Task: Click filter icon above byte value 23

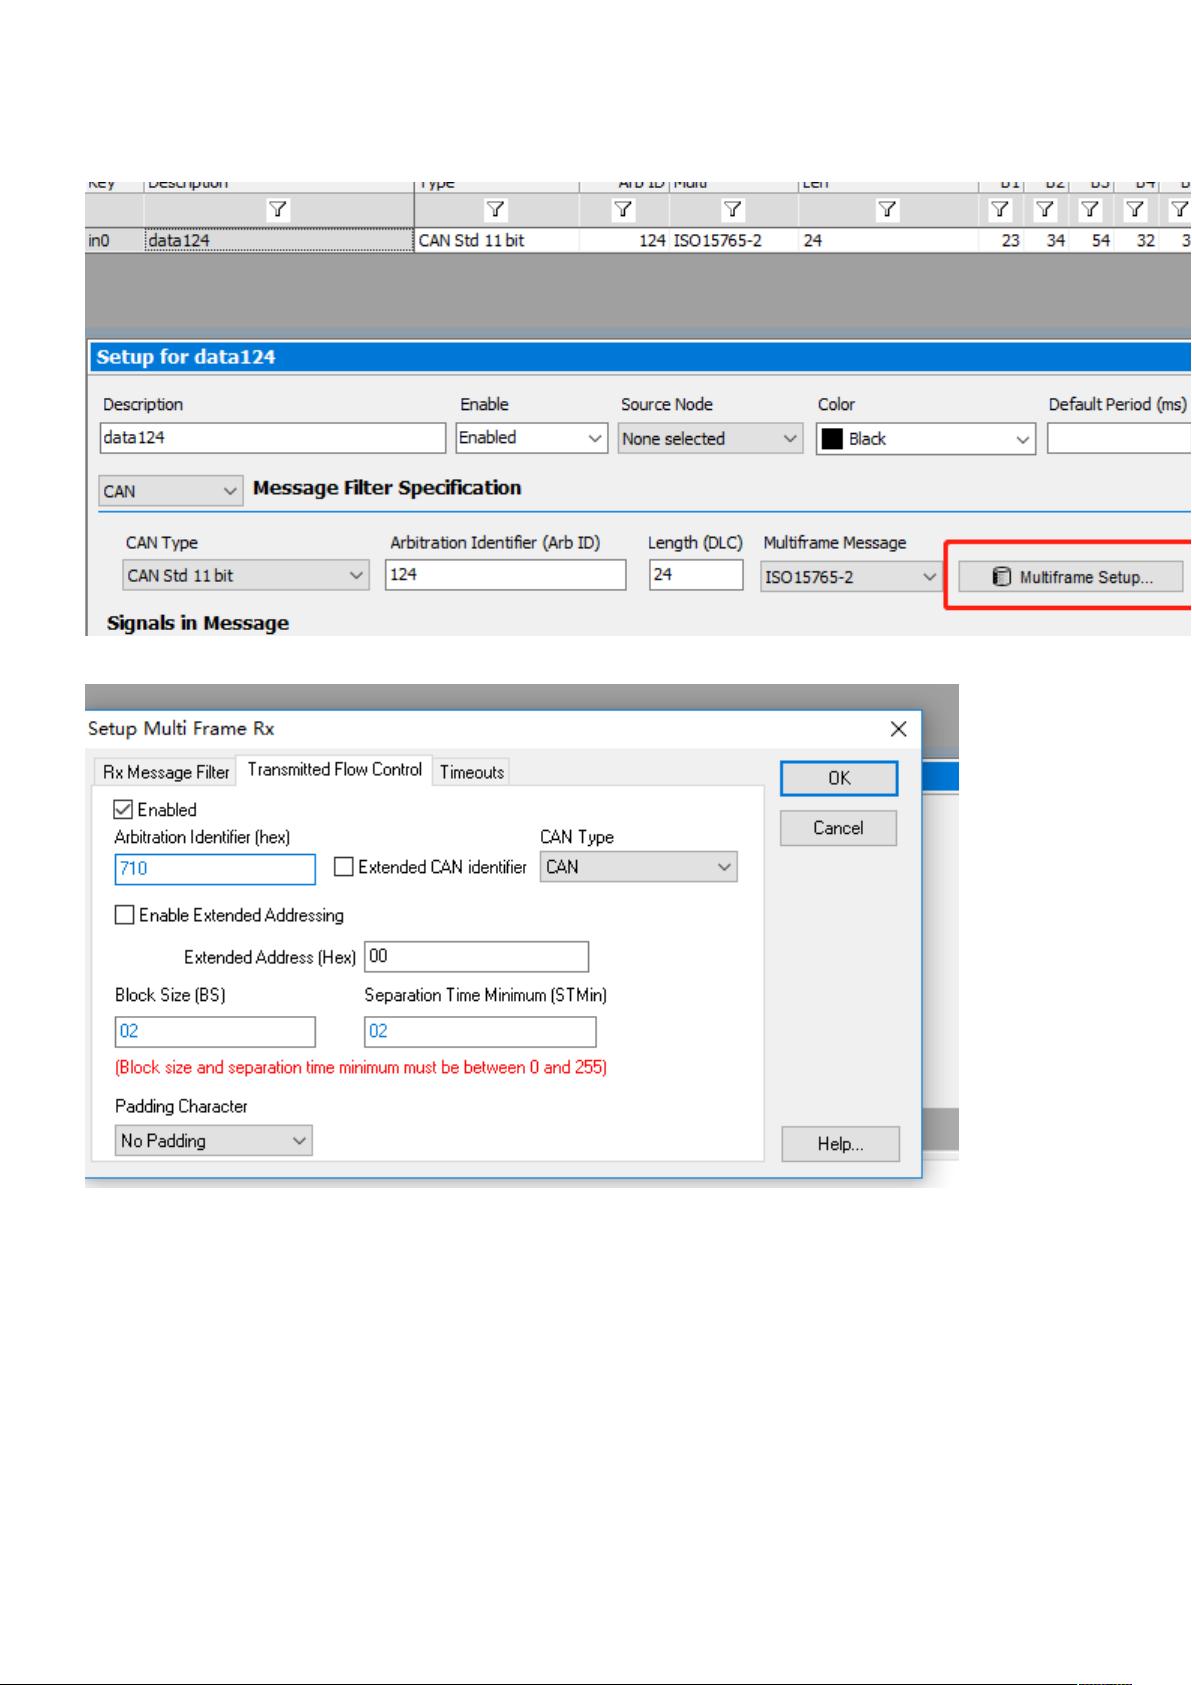Action: click(1000, 210)
